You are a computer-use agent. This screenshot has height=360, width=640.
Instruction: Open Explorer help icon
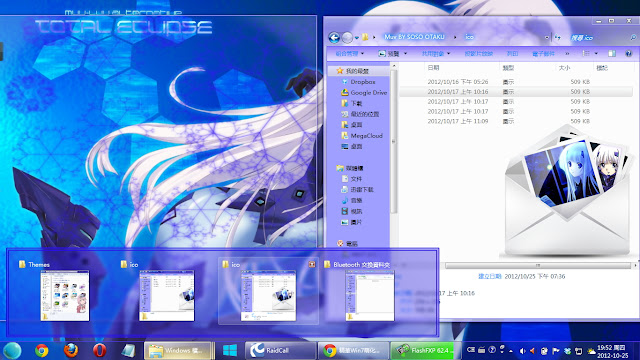tap(629, 53)
